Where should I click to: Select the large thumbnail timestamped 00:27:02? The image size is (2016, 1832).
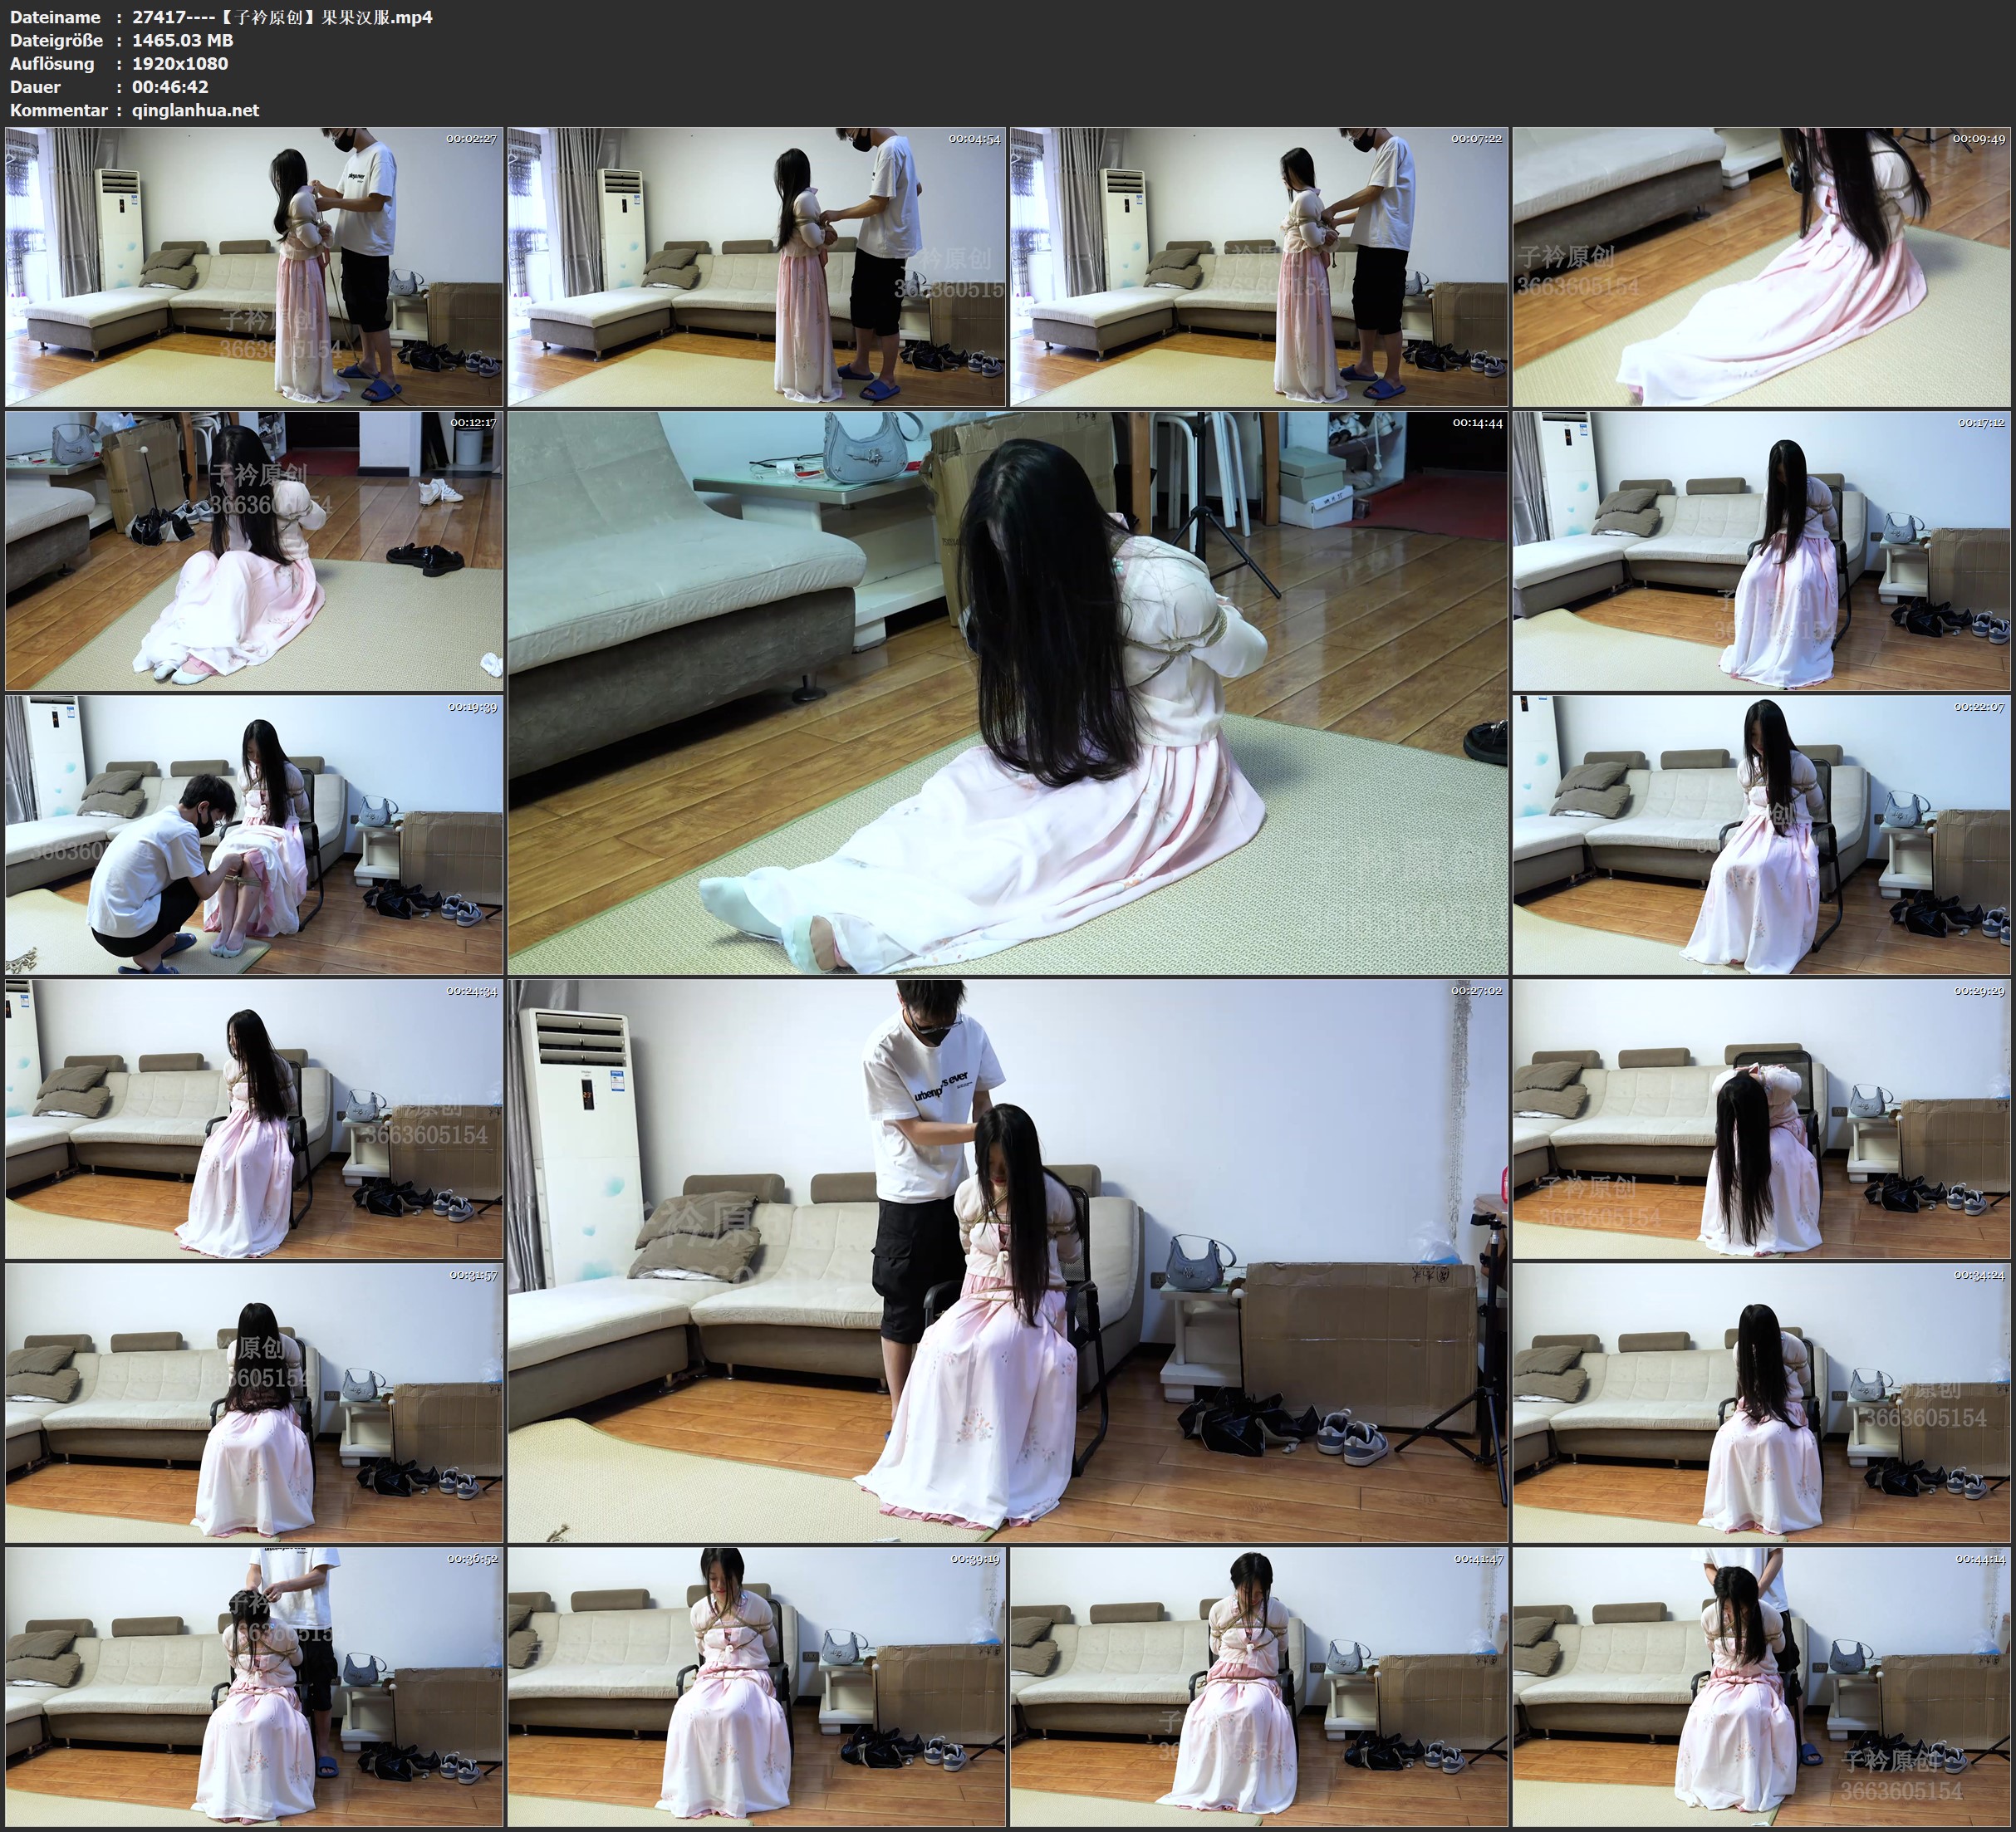click(x=1007, y=1261)
